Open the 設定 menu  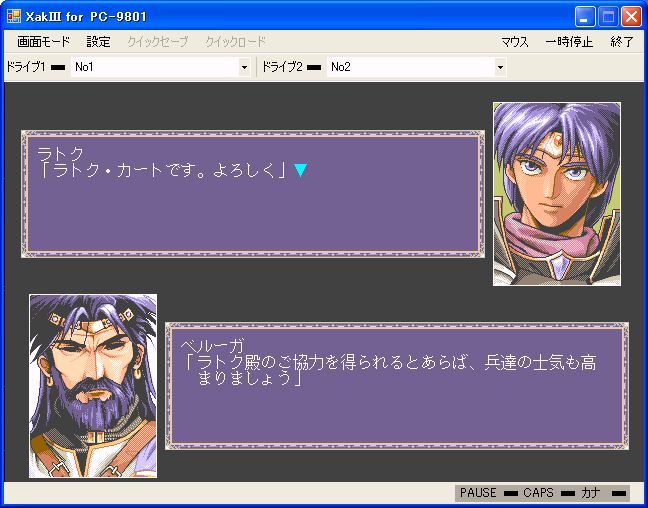[98, 42]
